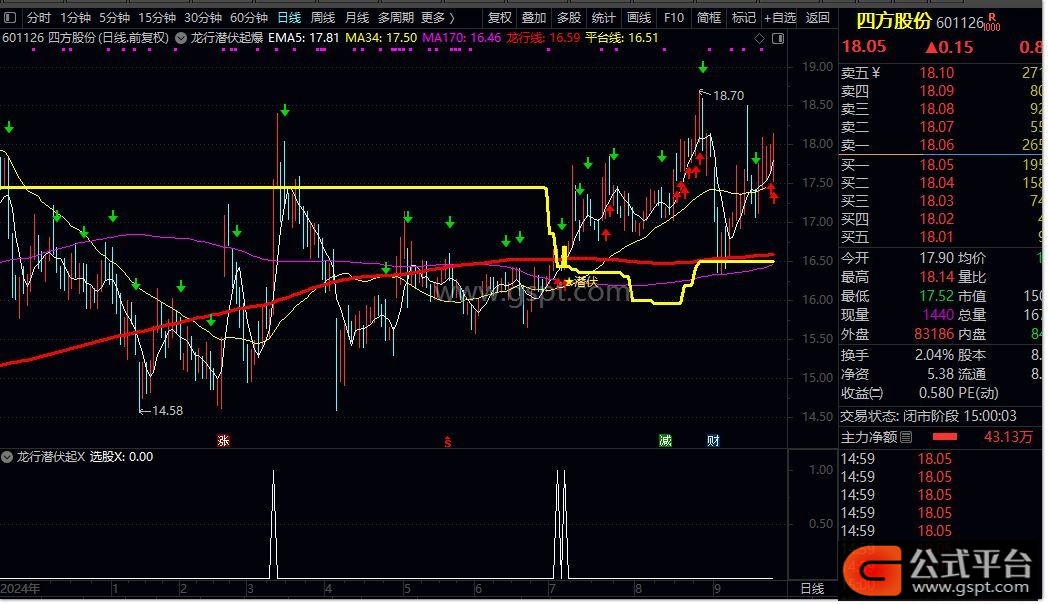Click the 减 shareholding reduction marker
The width and height of the screenshot is (1048, 604).
click(665, 440)
